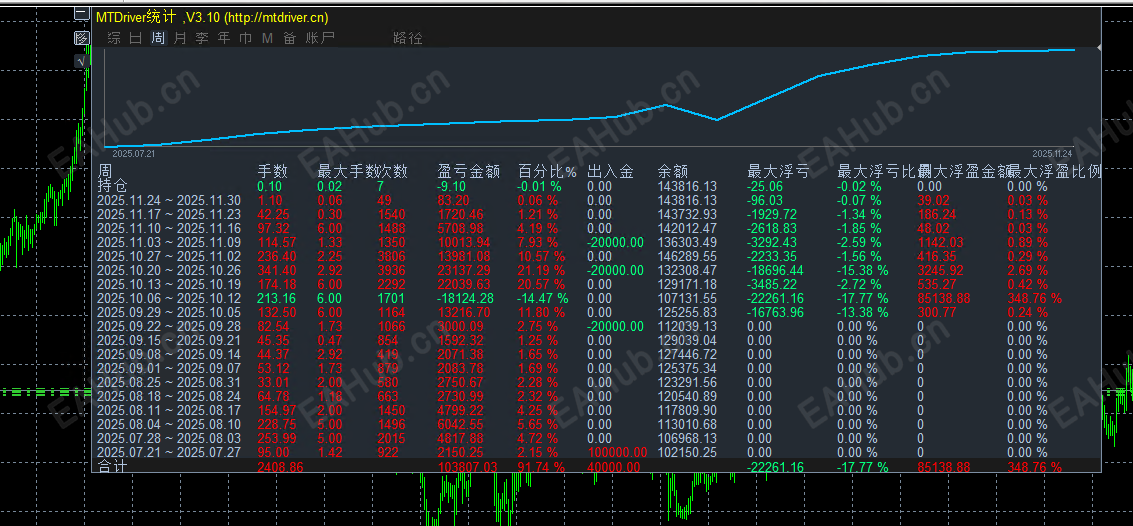The image size is (1133, 526).
Task: Click the trade count 3936
Action: click(x=390, y=270)
